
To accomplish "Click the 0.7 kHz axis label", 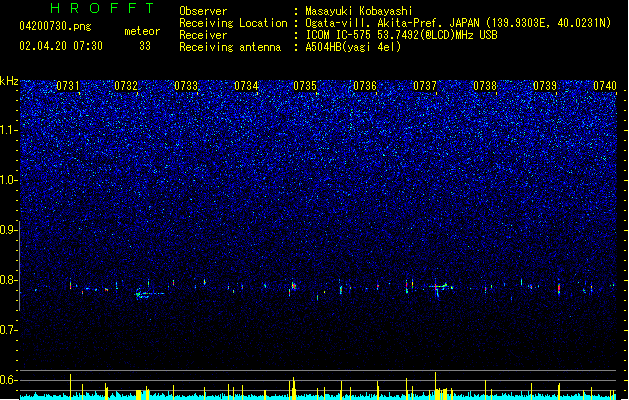I will [9, 330].
